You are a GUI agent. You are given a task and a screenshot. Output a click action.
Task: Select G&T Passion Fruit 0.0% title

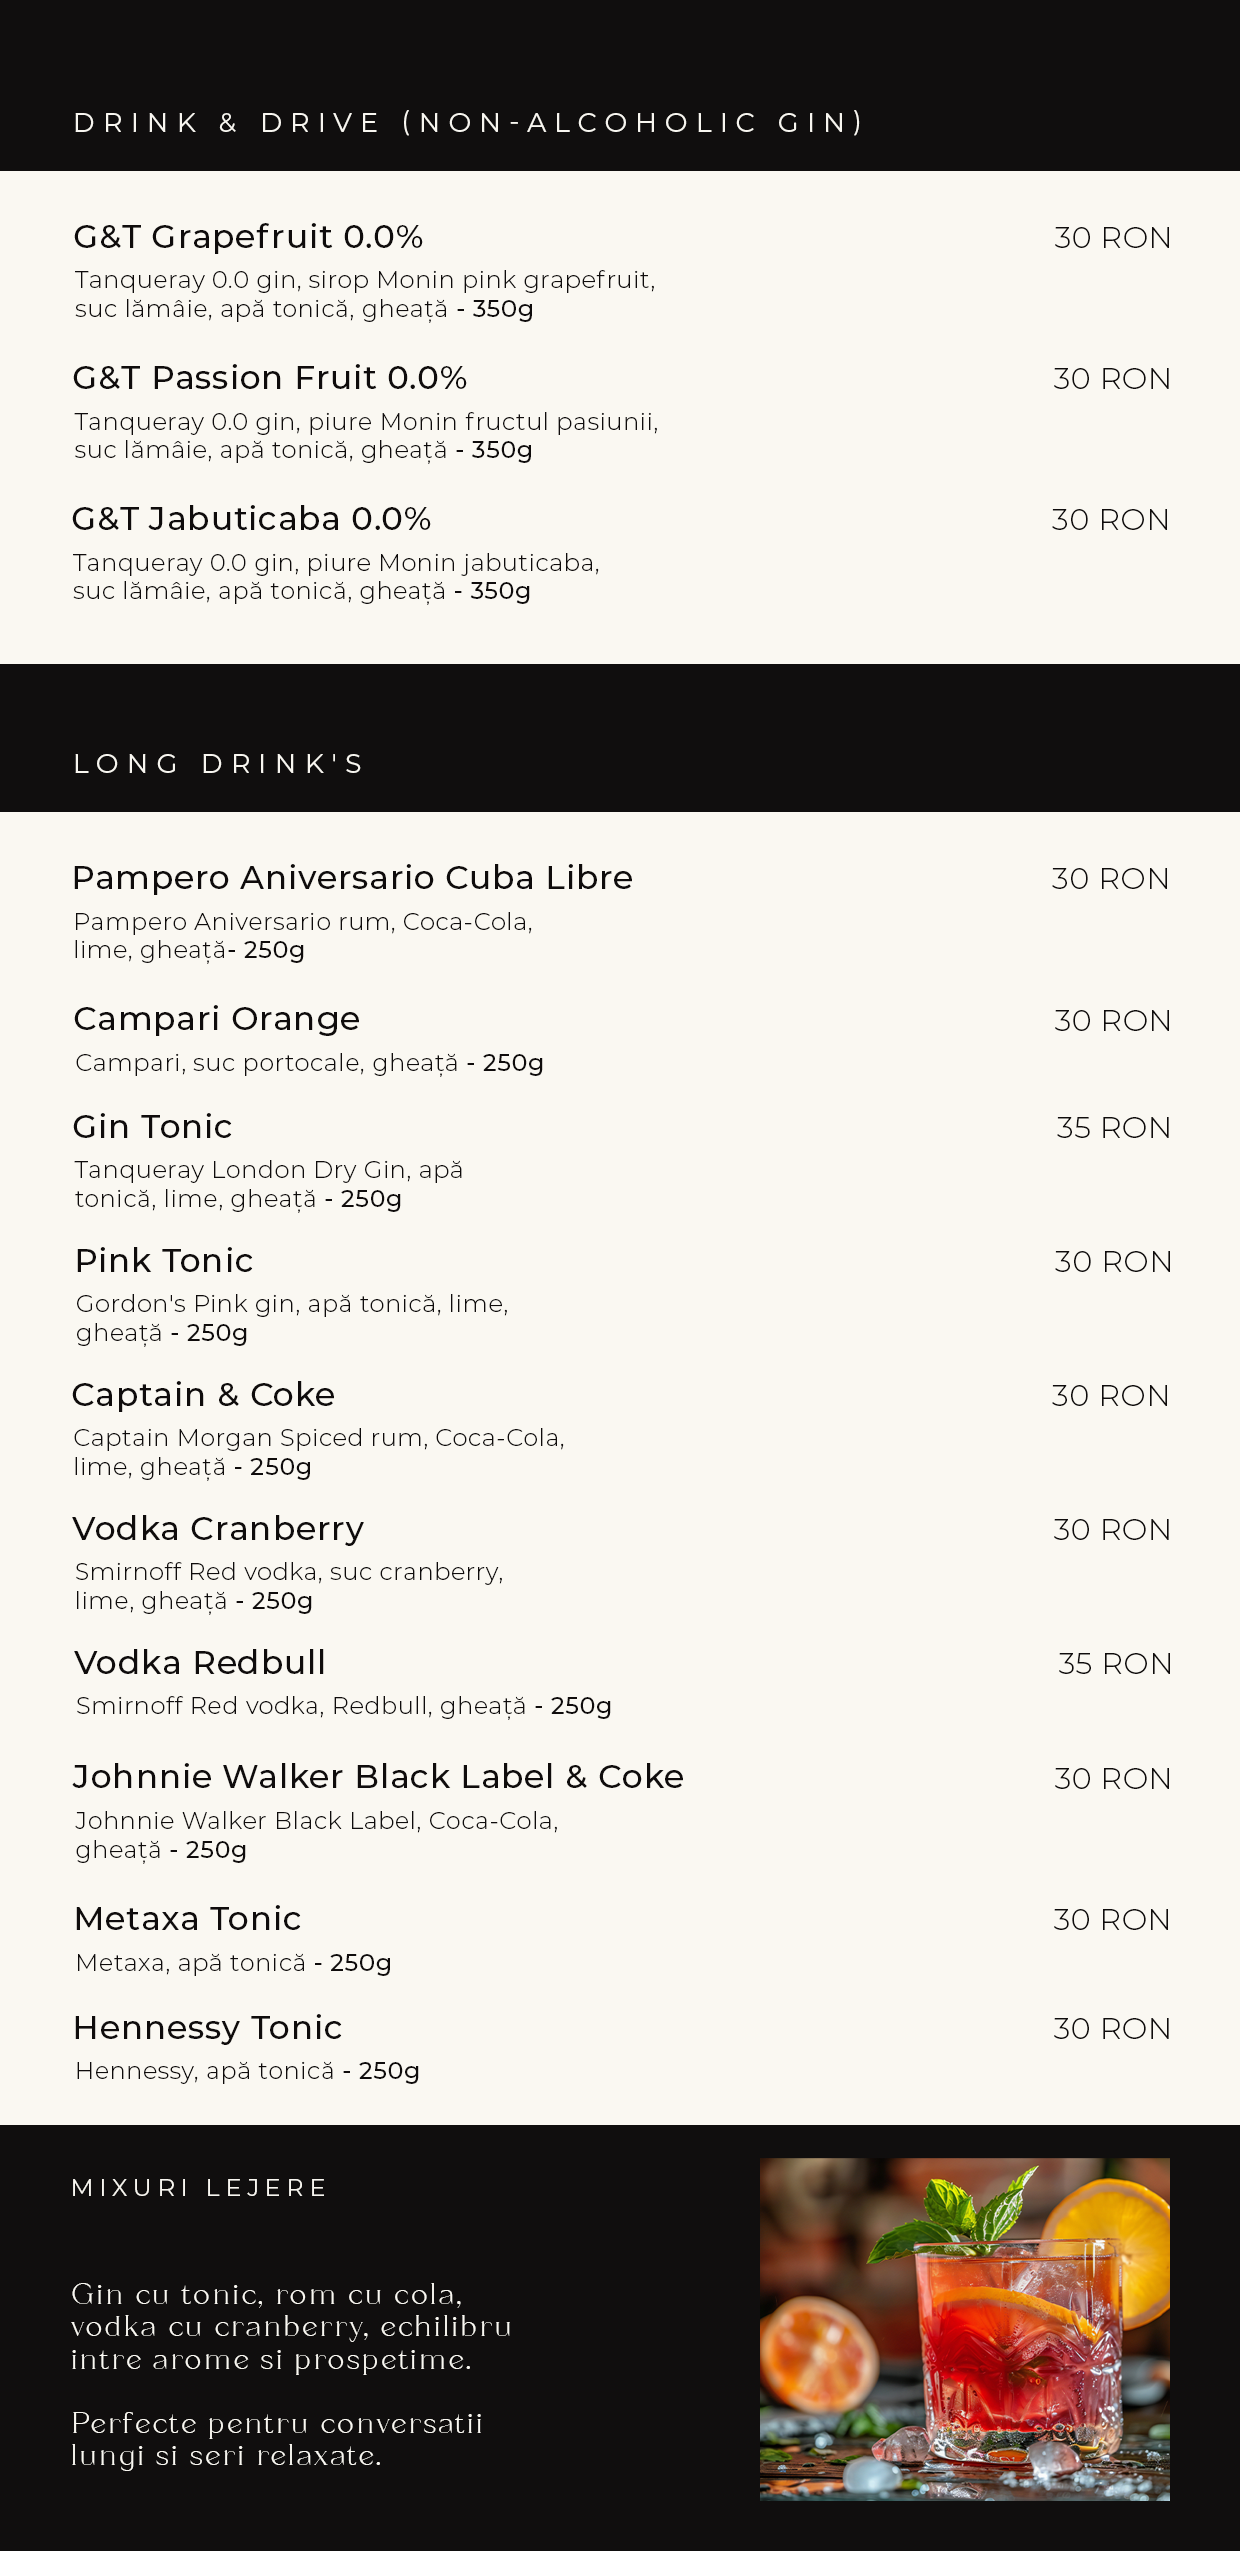coord(270,378)
